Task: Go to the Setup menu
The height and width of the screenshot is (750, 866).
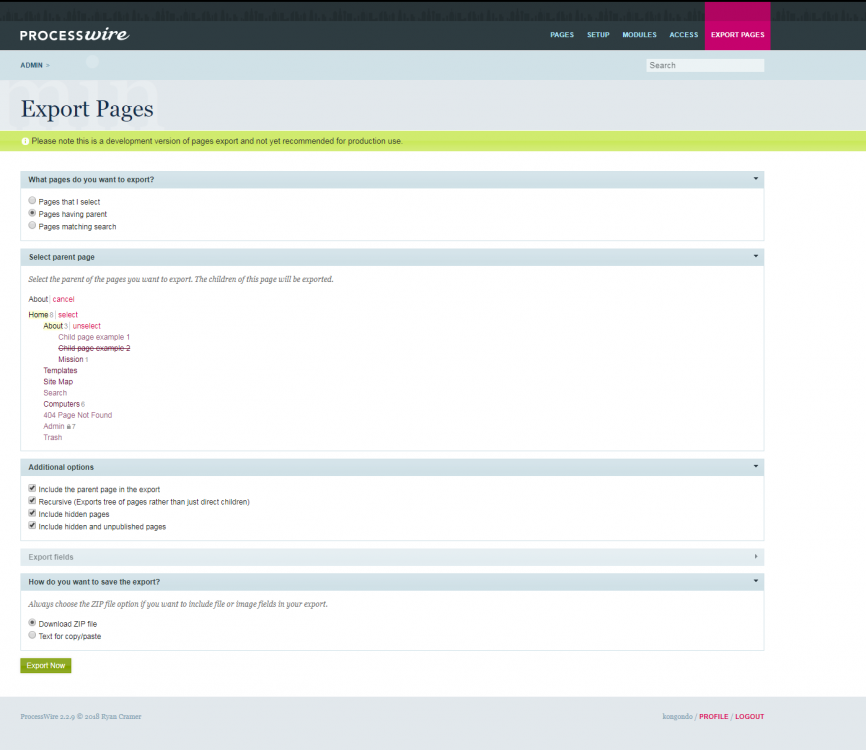Action: (598, 35)
